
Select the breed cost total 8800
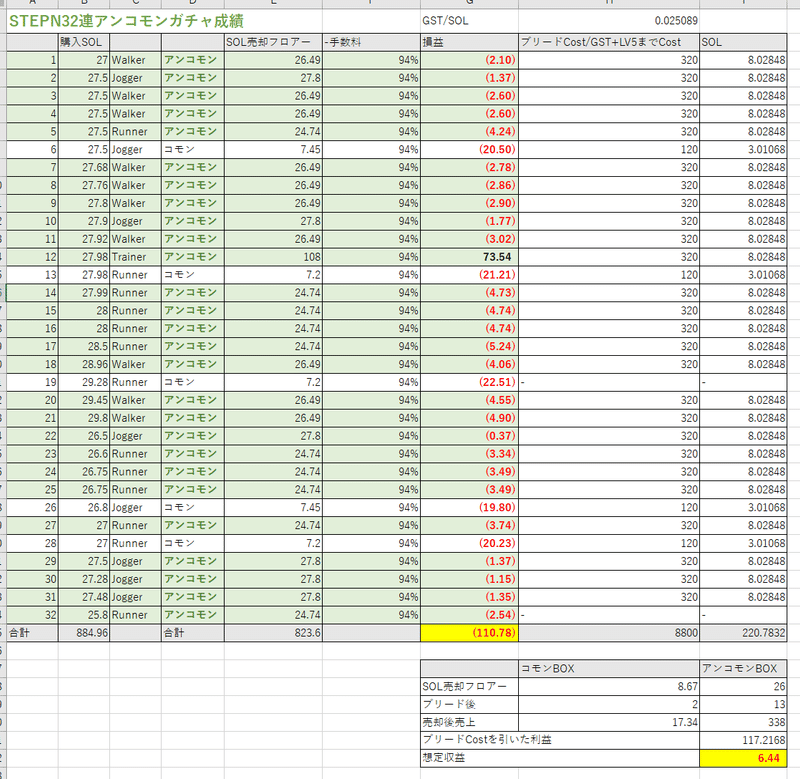tap(609, 633)
